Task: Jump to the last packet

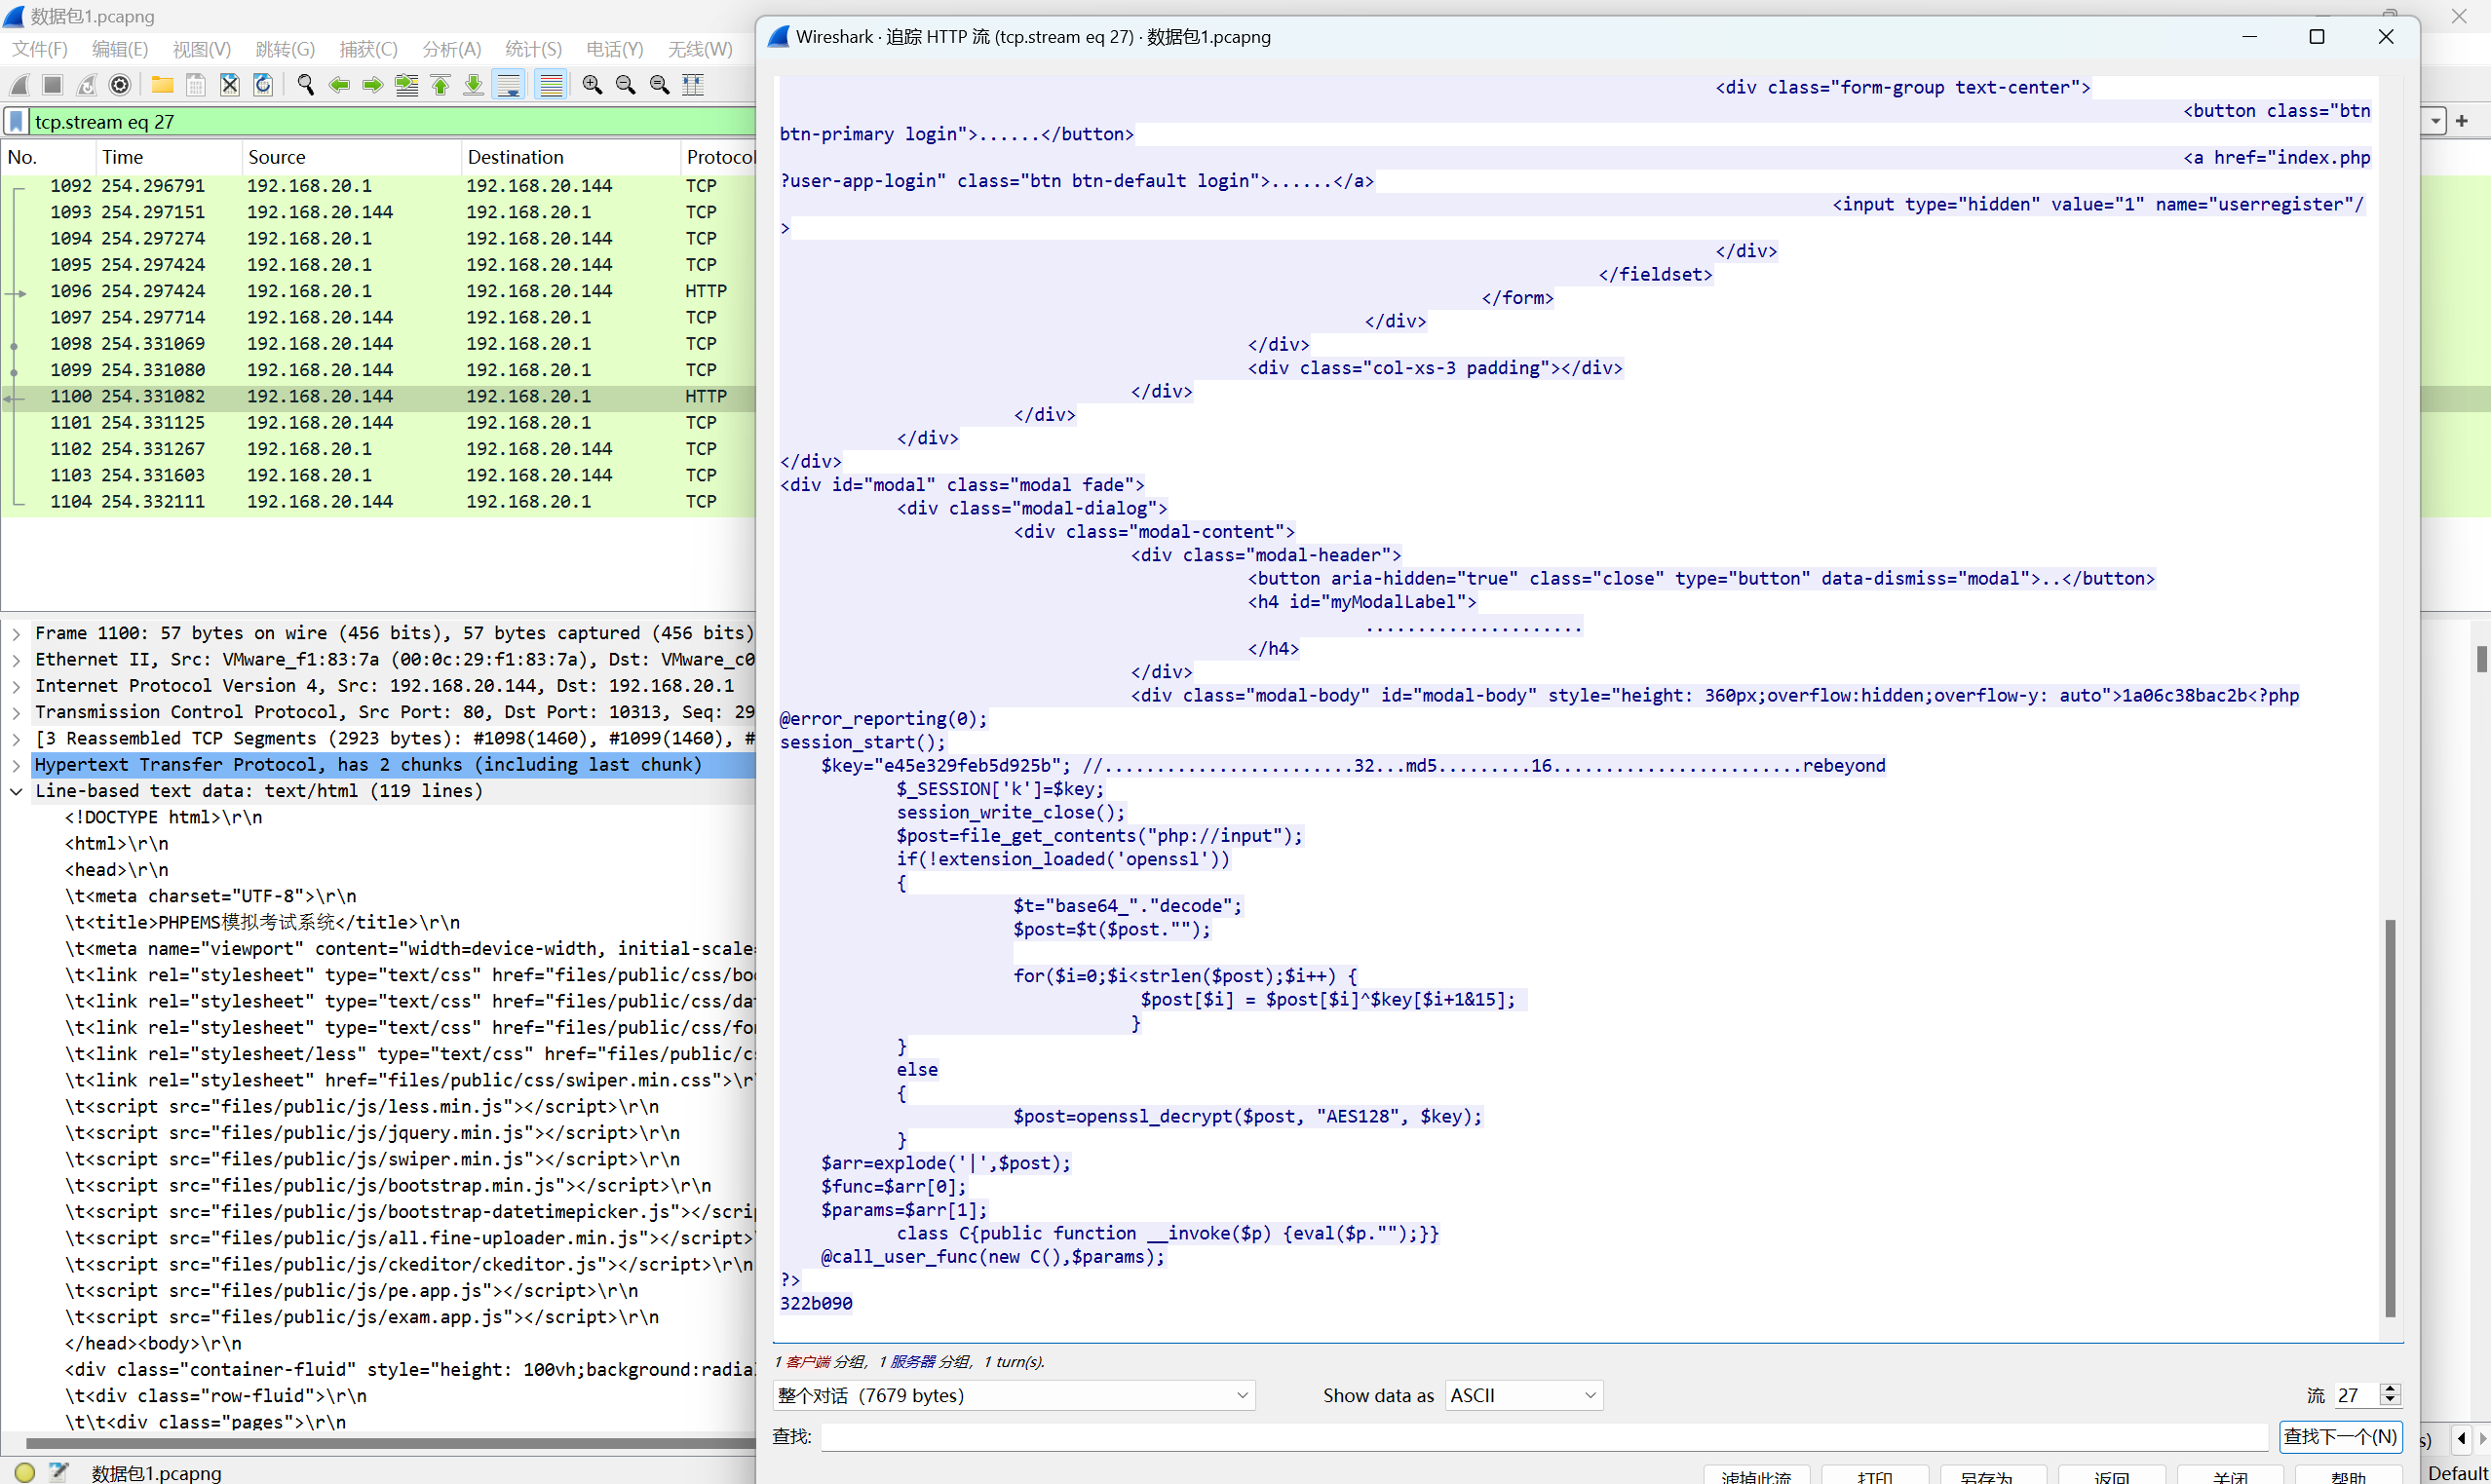Action: (474, 85)
